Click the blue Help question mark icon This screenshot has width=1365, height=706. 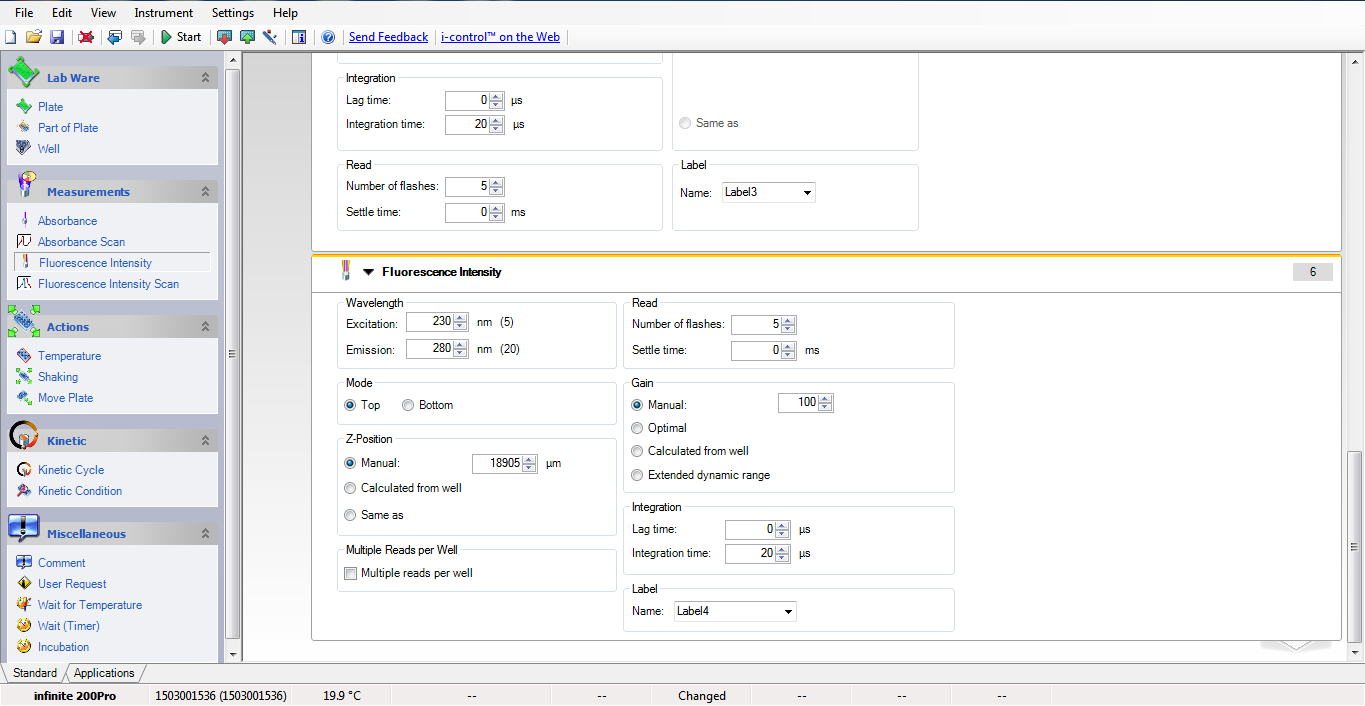click(327, 37)
